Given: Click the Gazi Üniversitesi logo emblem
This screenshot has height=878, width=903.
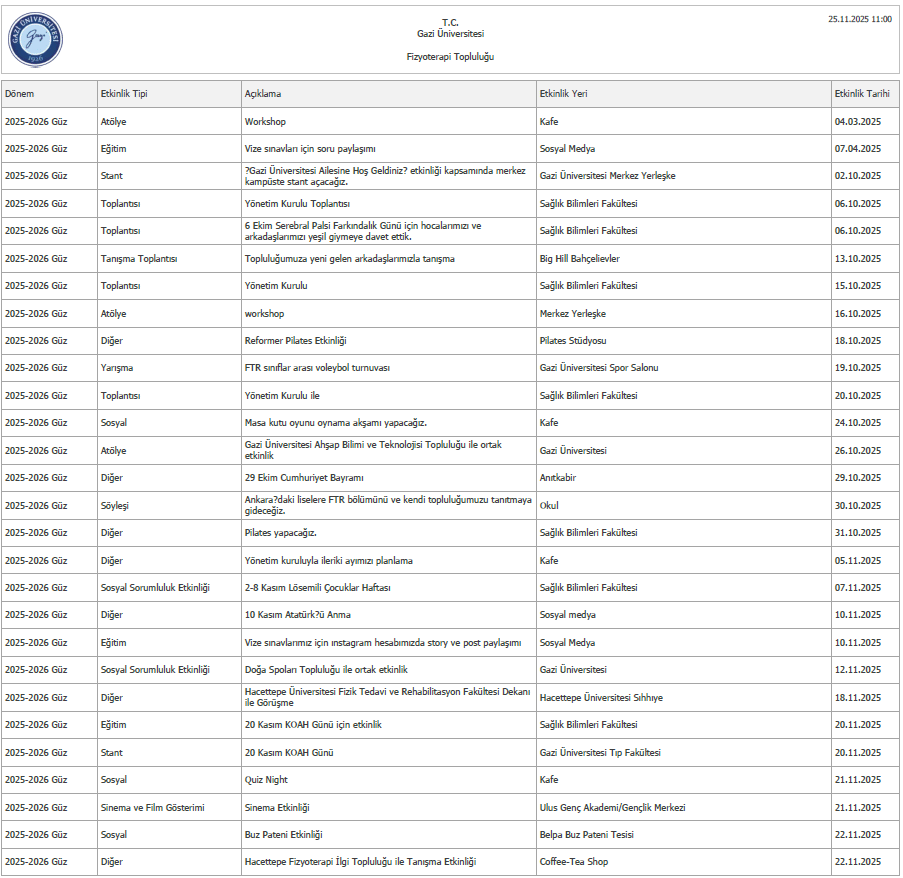Looking at the screenshot, I should (36, 40).
